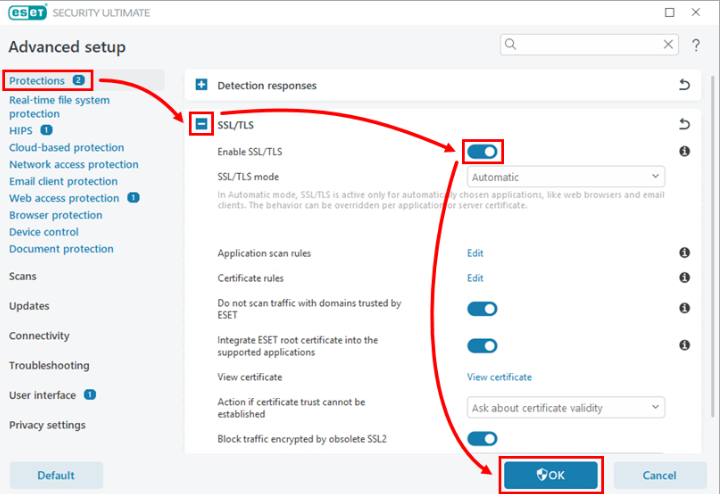Click the Web access protection badge
The image size is (720, 494).
click(x=133, y=198)
